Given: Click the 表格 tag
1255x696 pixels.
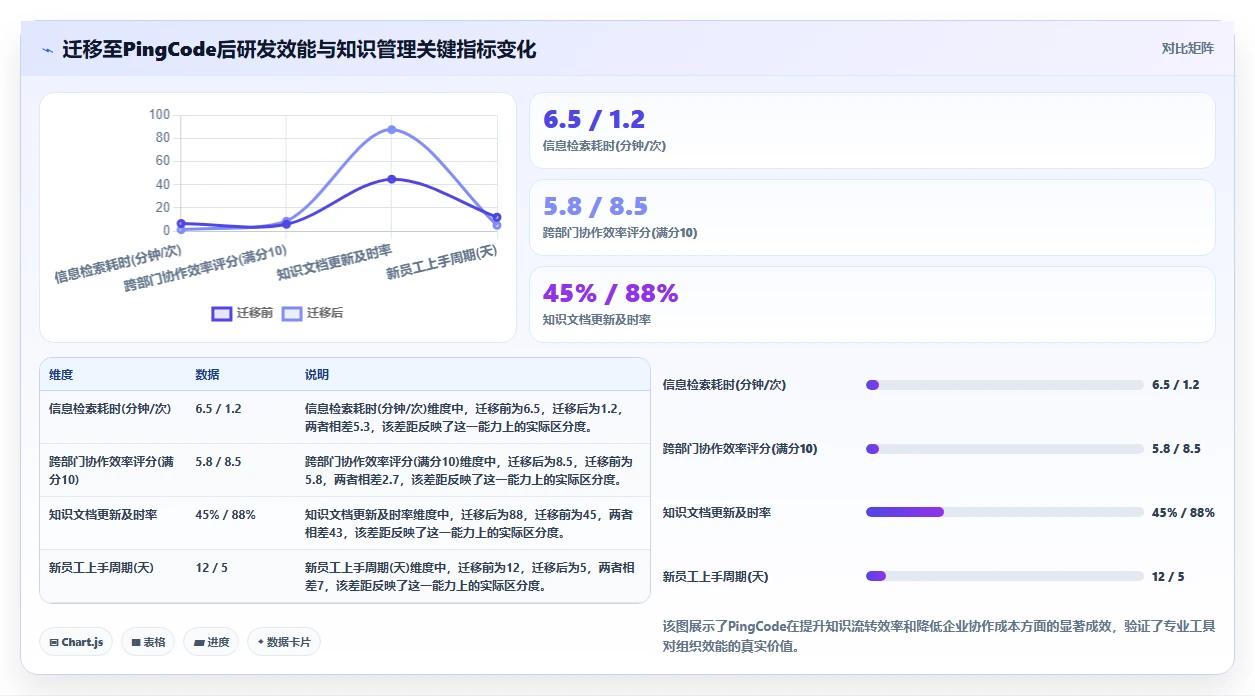Looking at the screenshot, I should [148, 642].
